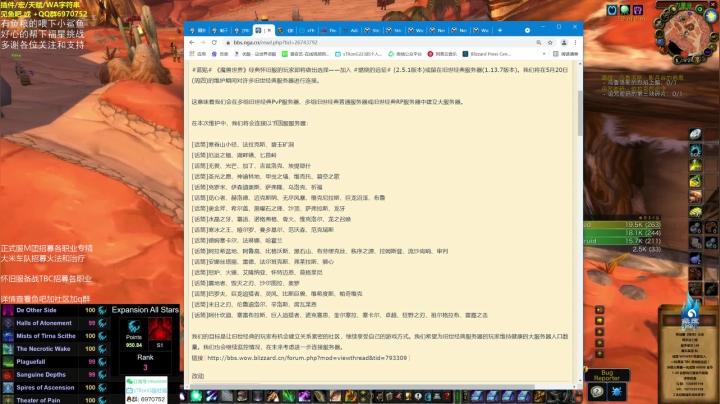Click the De Other Side dungeon thumbnail
720x404 pixels.
[x=8, y=310]
